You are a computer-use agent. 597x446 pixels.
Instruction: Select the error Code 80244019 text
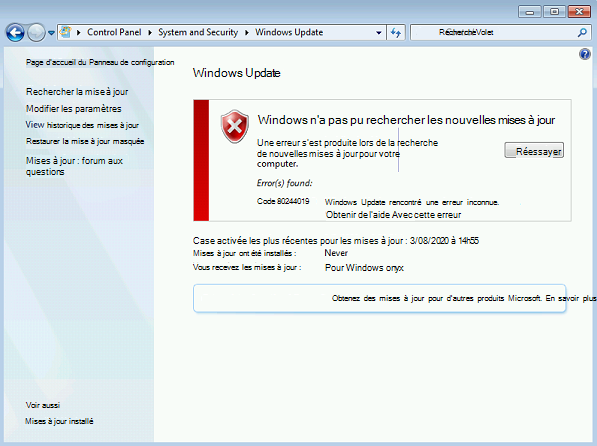(x=283, y=201)
